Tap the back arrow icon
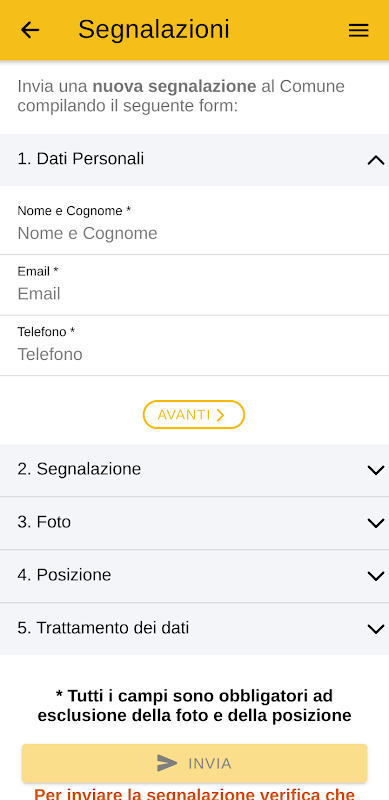 30,30
